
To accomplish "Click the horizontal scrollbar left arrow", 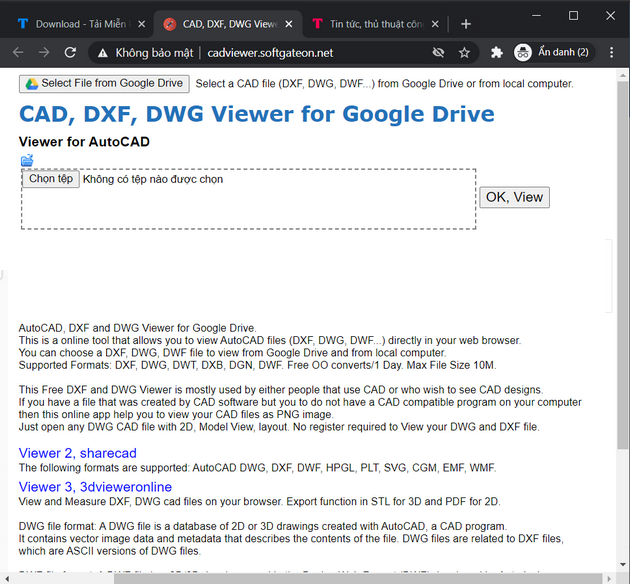I will pyautogui.click(x=6, y=579).
